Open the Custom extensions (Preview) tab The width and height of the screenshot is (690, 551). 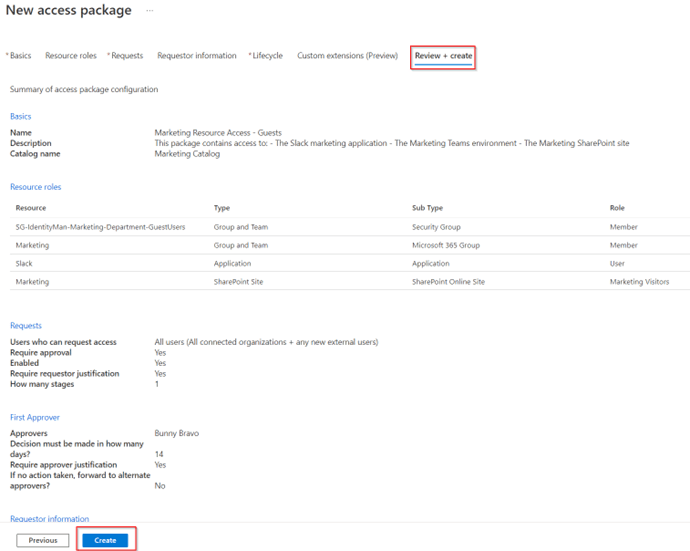[347, 56]
